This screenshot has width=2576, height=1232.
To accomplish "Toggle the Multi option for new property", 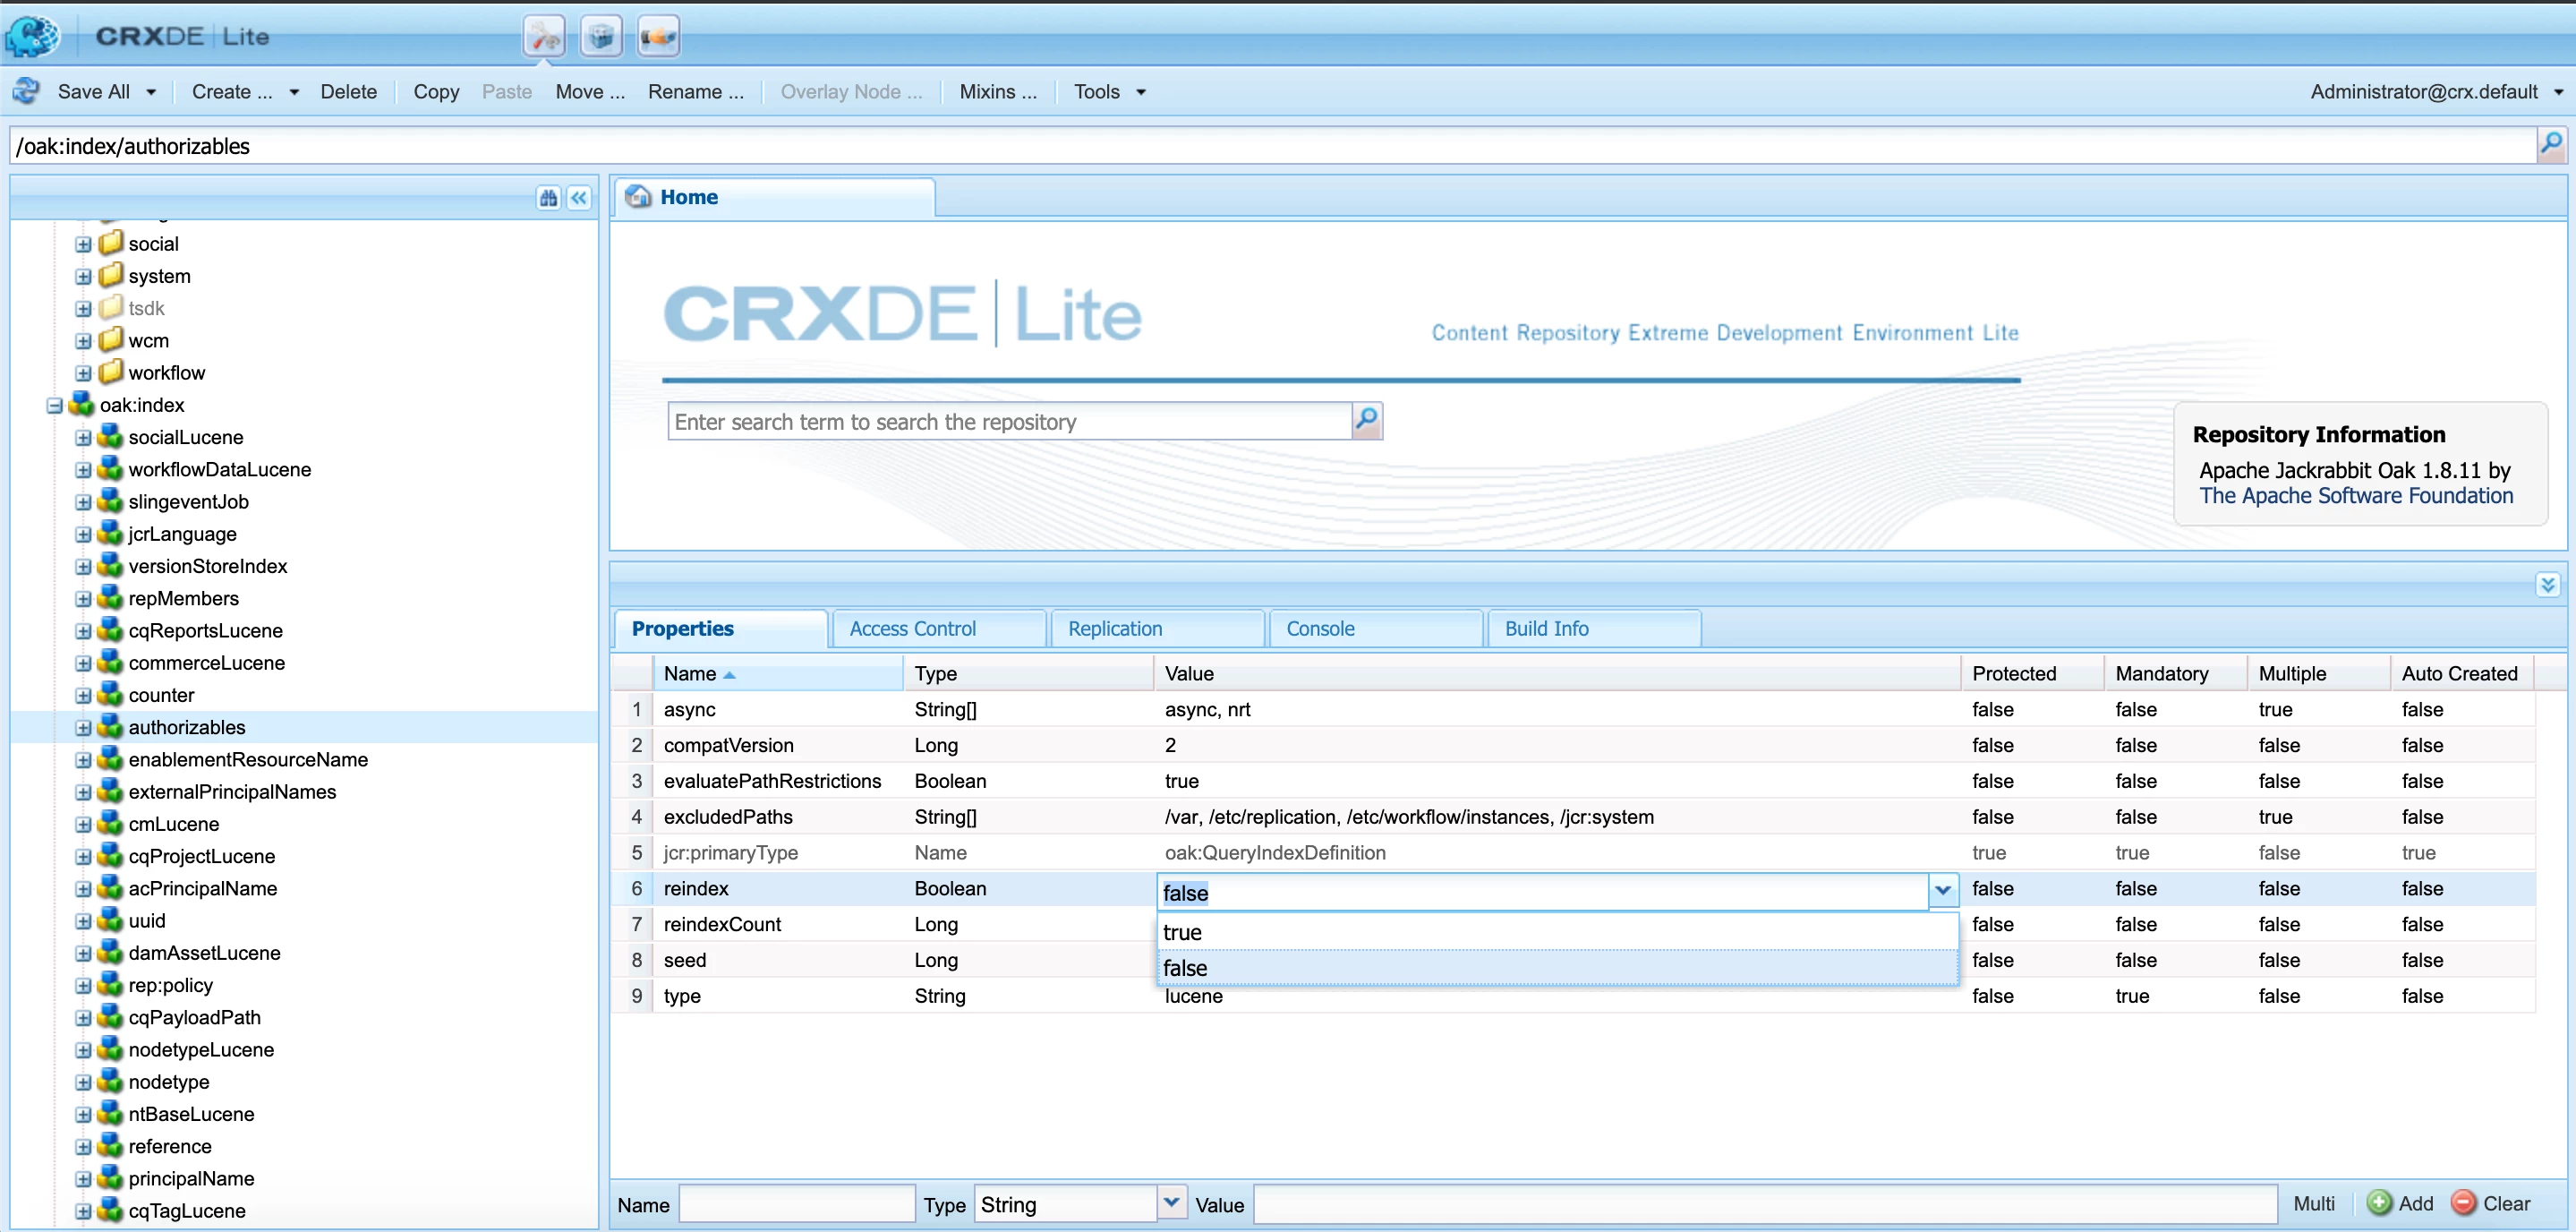I will click(x=2313, y=1204).
